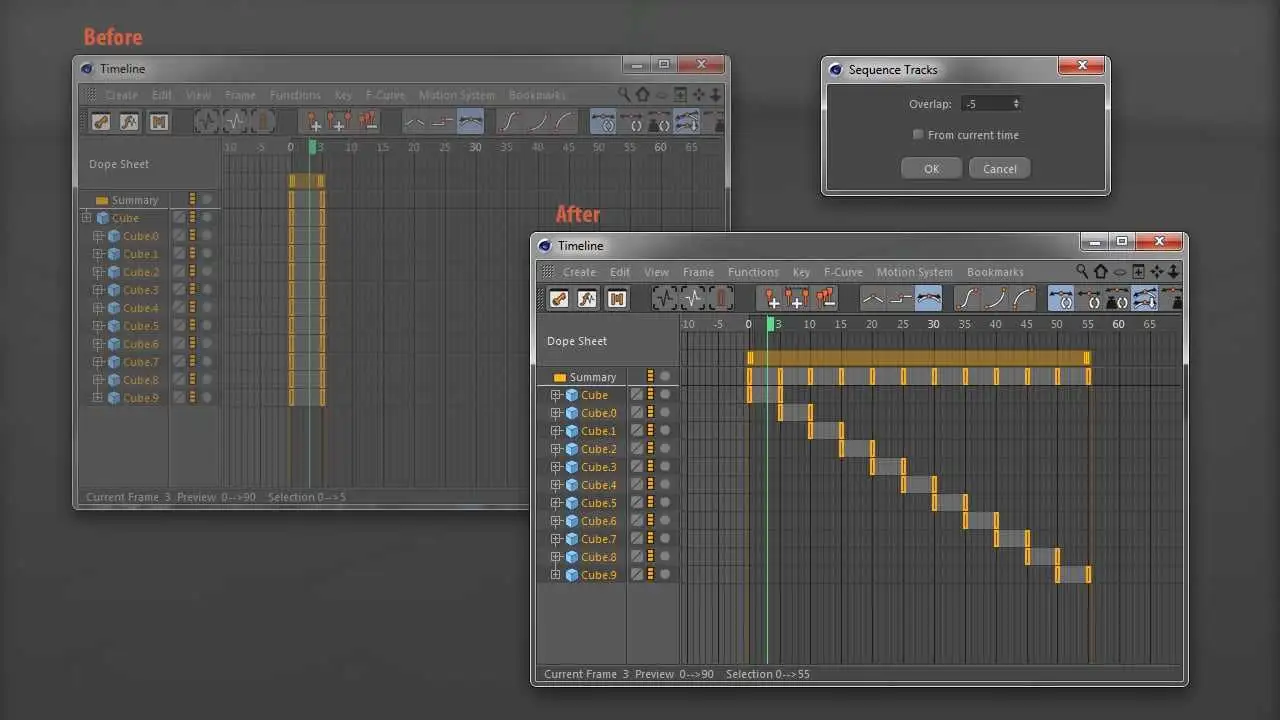The height and width of the screenshot is (720, 1280).
Task: Expand the Cube.6 track in After window
Action: pyautogui.click(x=556, y=521)
